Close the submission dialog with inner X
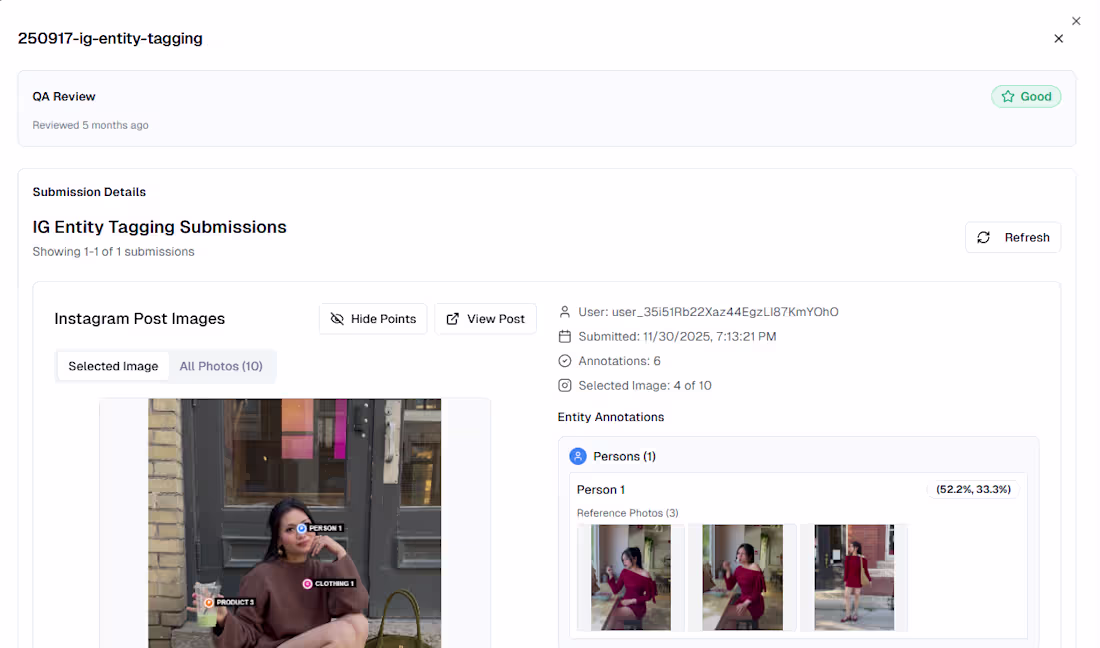The width and height of the screenshot is (1100, 648). point(1059,39)
